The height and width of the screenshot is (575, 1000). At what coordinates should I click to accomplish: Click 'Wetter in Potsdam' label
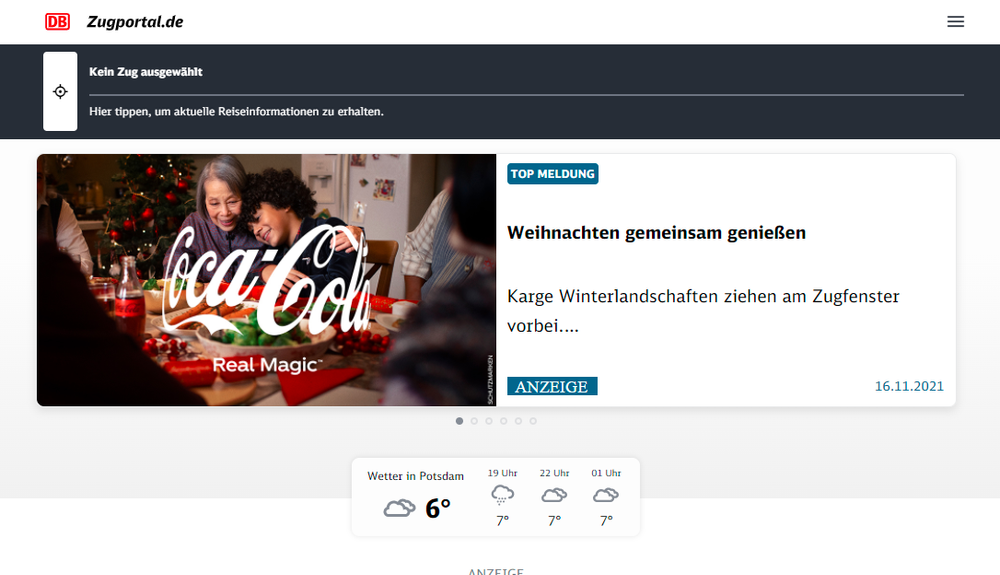(x=415, y=476)
